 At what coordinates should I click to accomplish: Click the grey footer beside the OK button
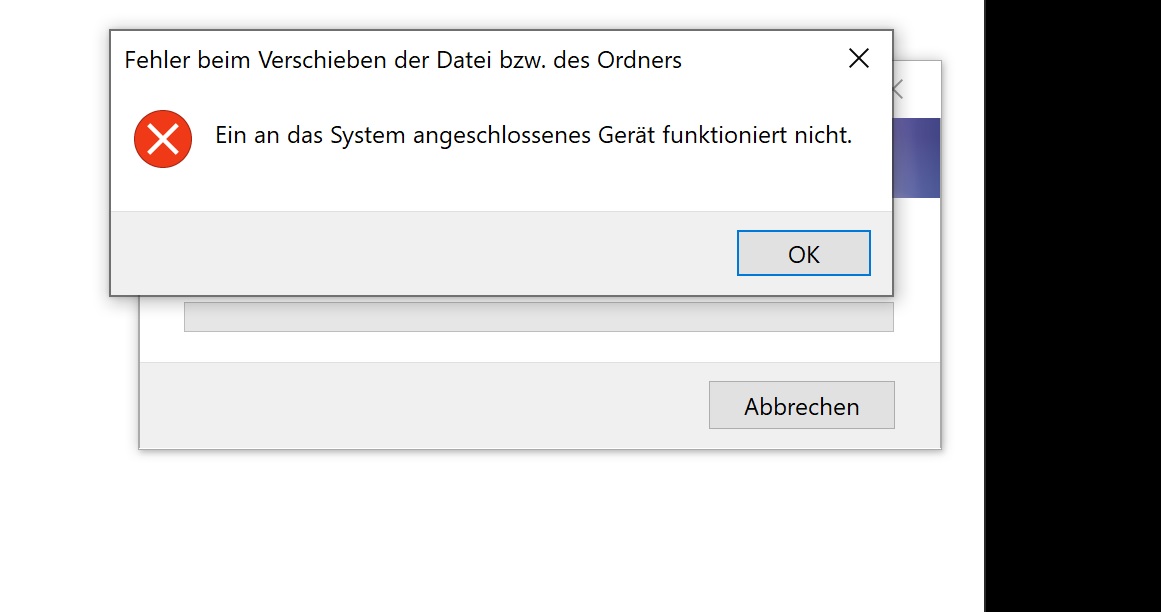coord(422,253)
